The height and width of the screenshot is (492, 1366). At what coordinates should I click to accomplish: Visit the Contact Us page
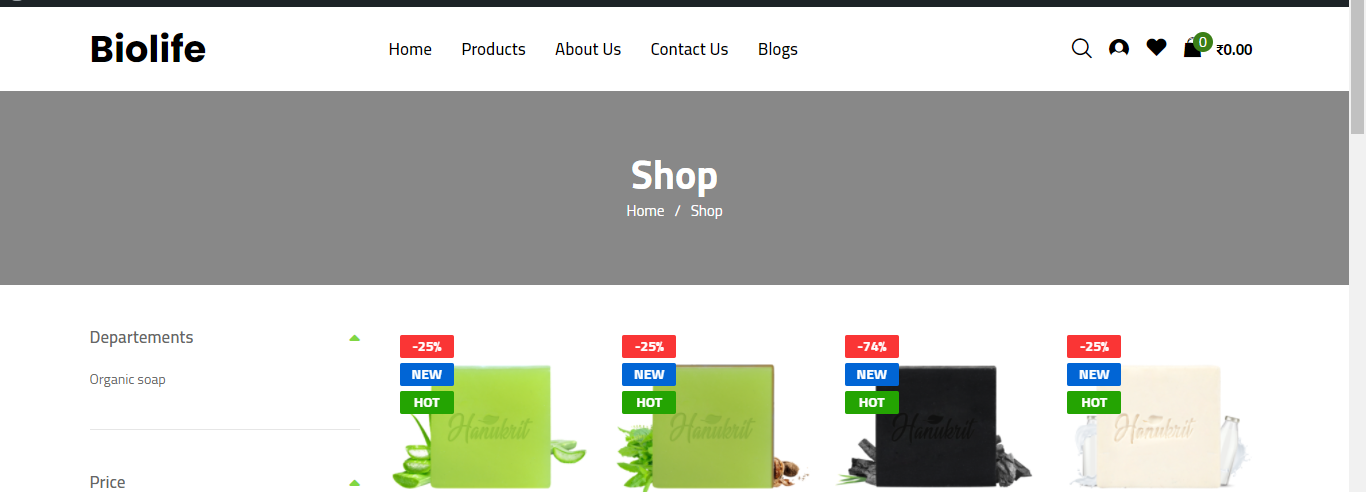coord(689,49)
